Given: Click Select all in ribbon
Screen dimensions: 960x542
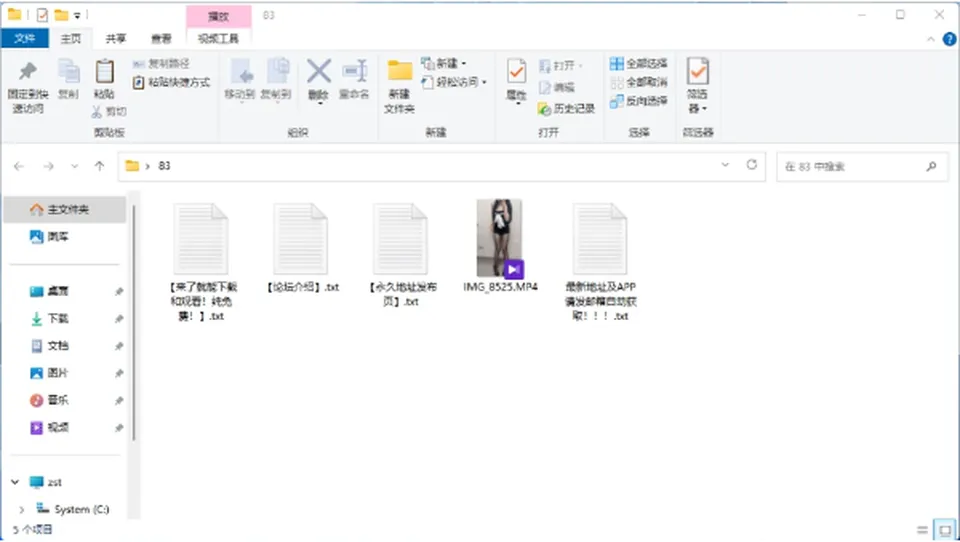Looking at the screenshot, I should click(x=639, y=64).
